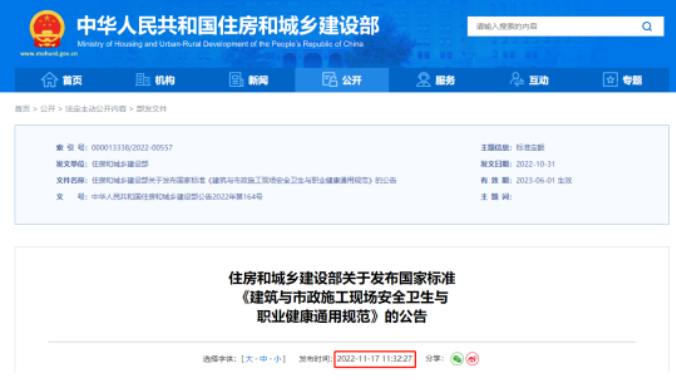
Task: Open the 服务 navigation tab
Action: (435, 80)
